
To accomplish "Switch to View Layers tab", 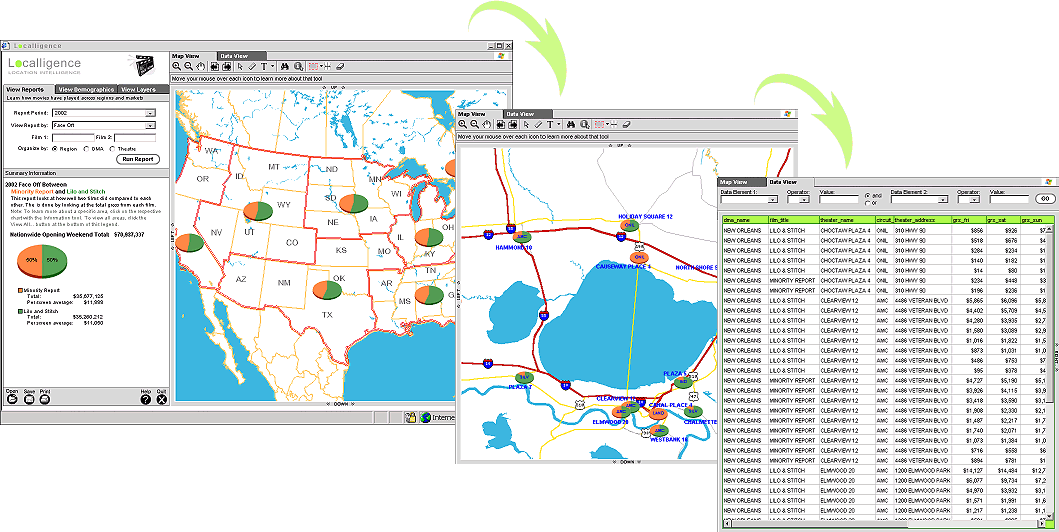I will (x=143, y=89).
